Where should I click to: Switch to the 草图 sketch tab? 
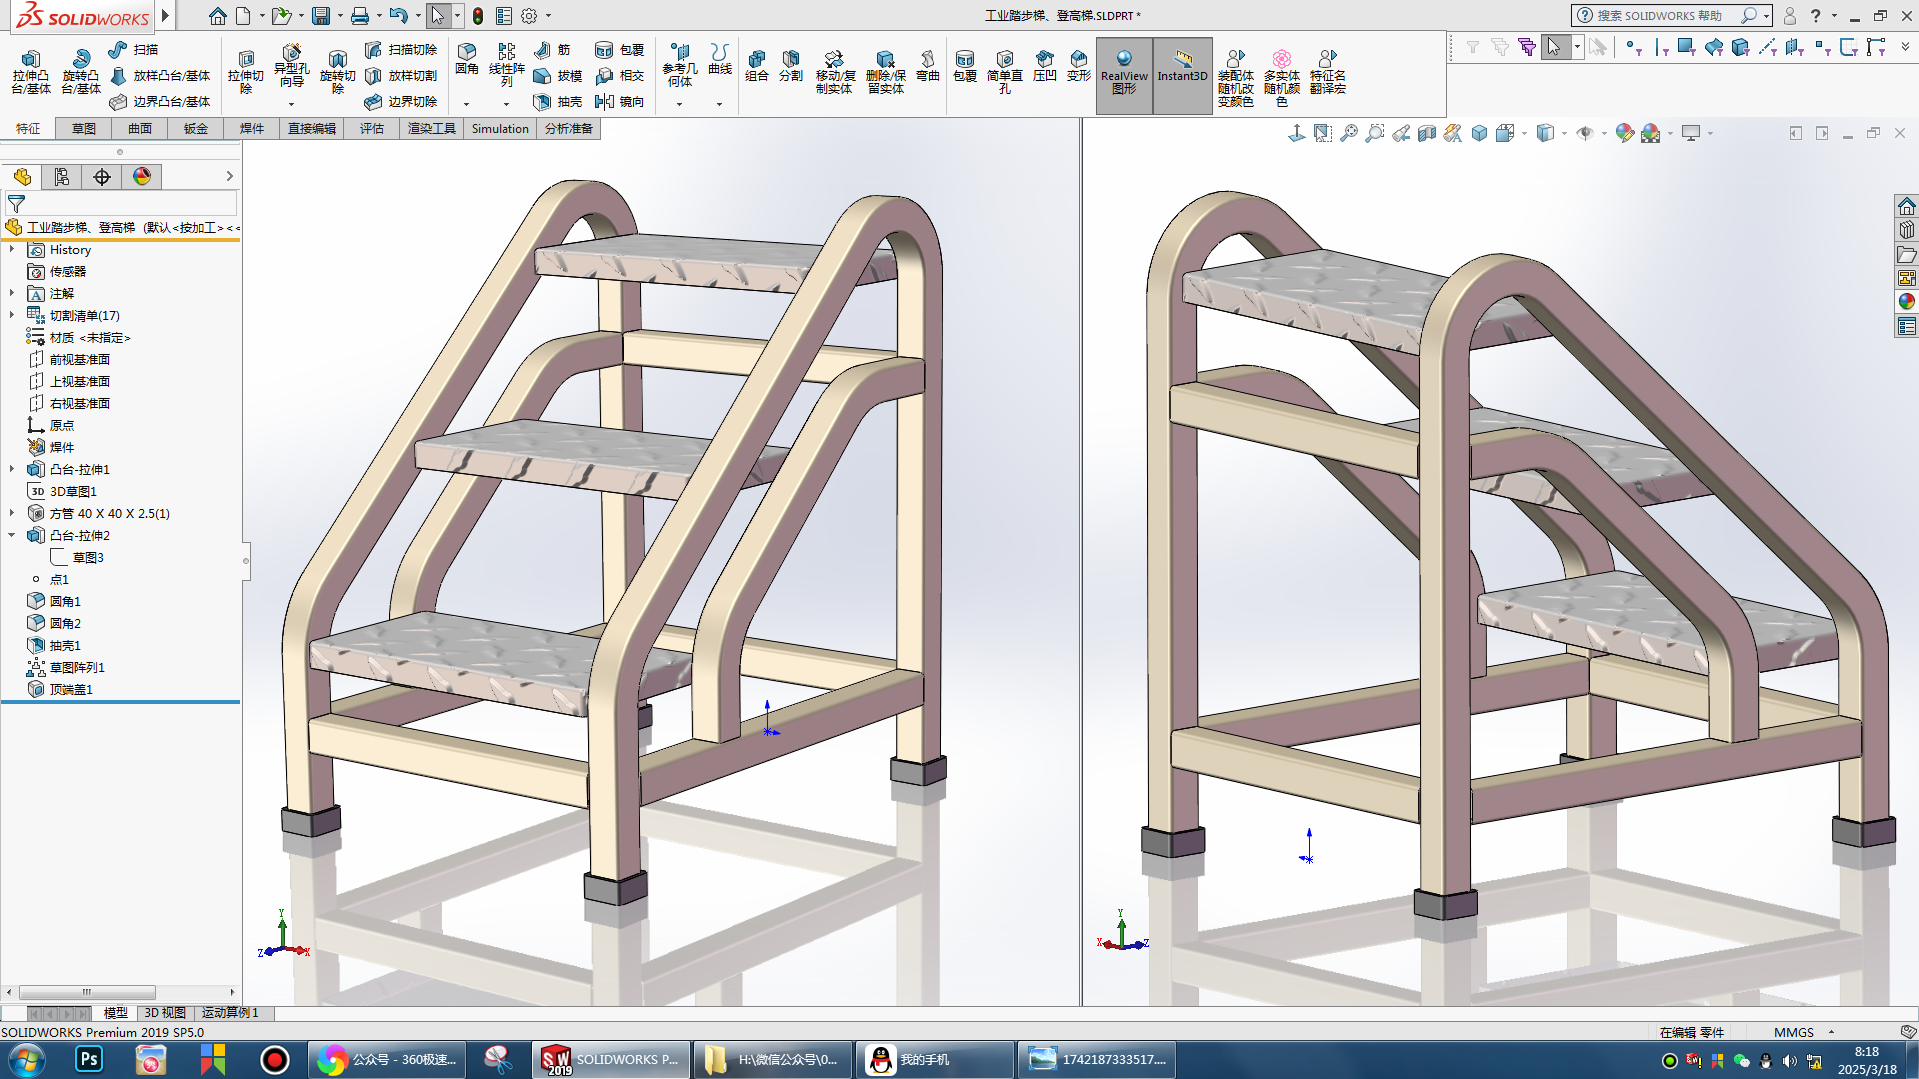pos(84,129)
